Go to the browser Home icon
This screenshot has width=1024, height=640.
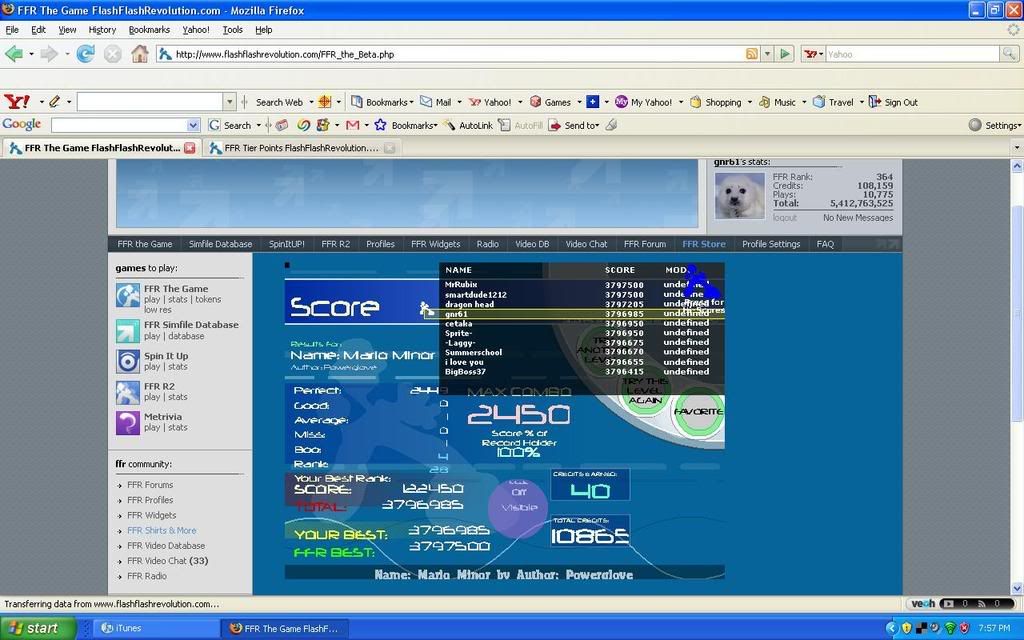point(140,54)
